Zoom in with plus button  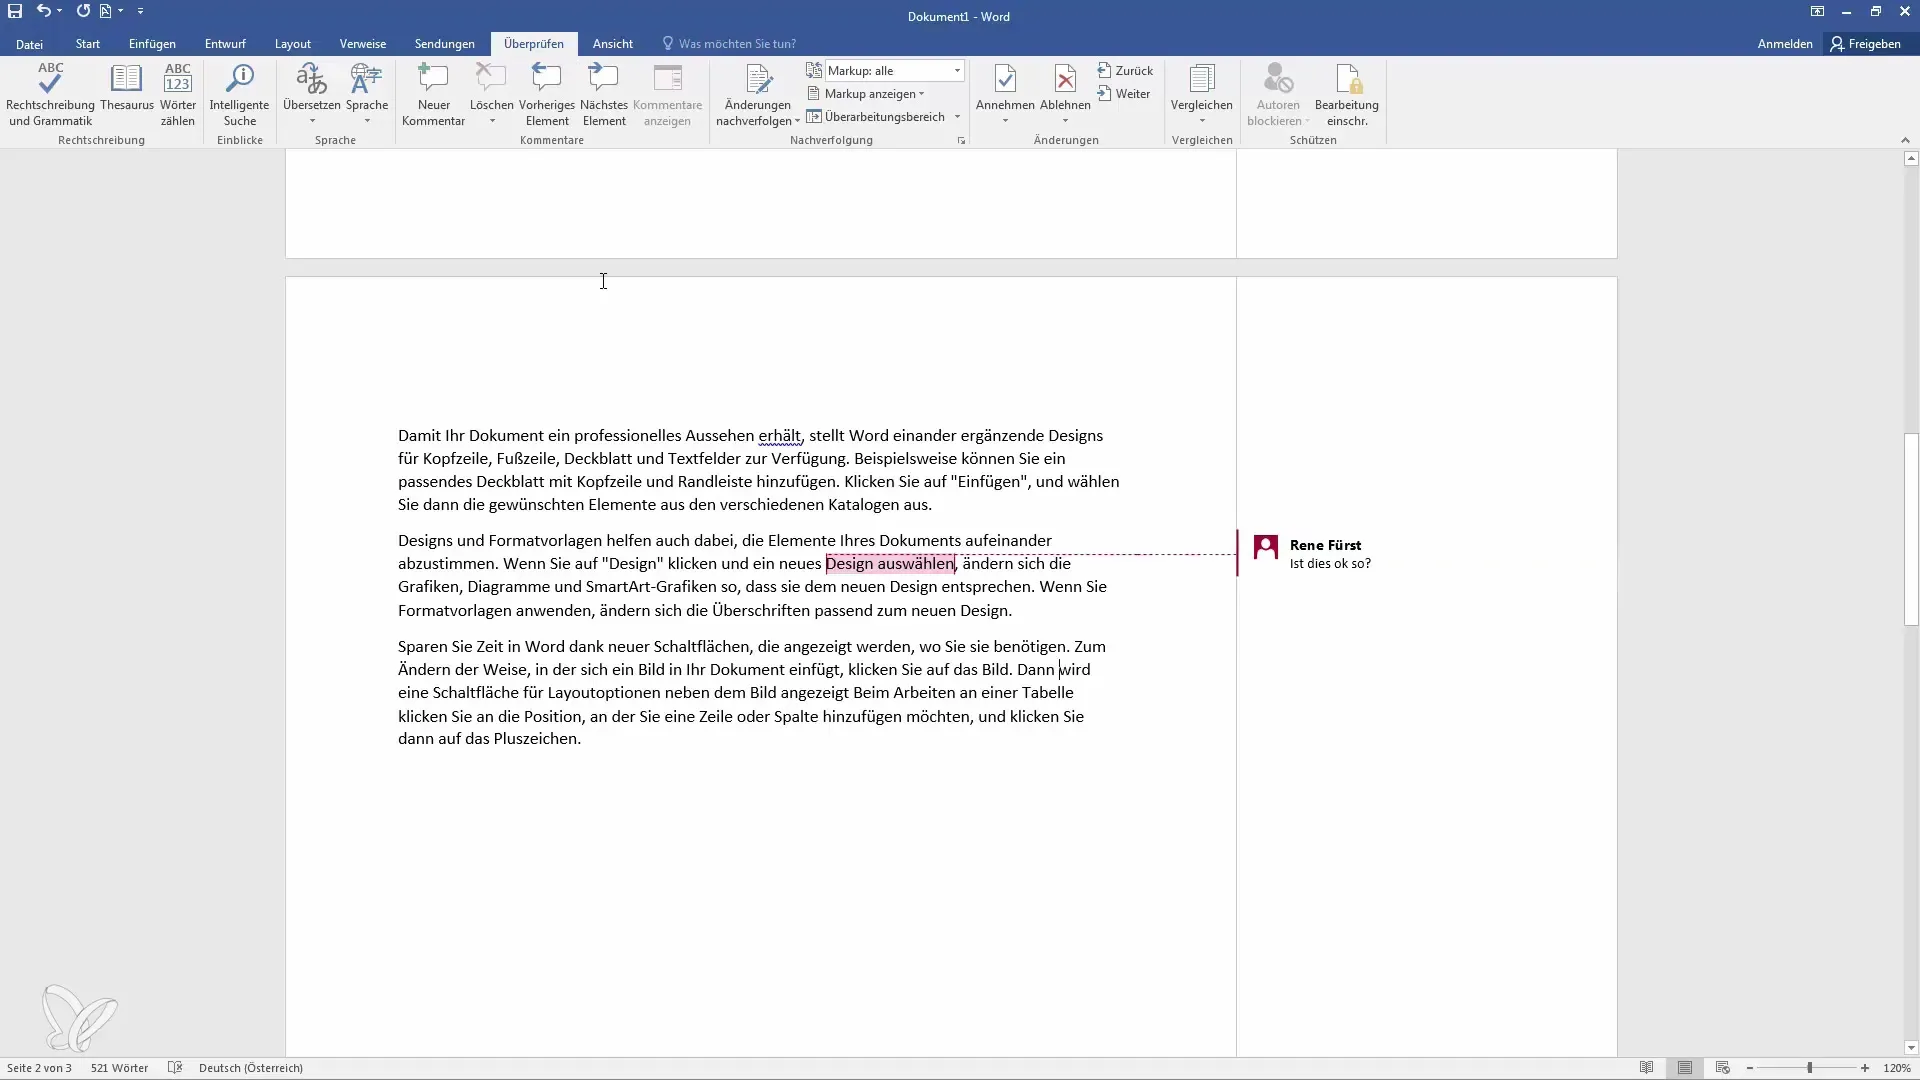pos(1865,1068)
